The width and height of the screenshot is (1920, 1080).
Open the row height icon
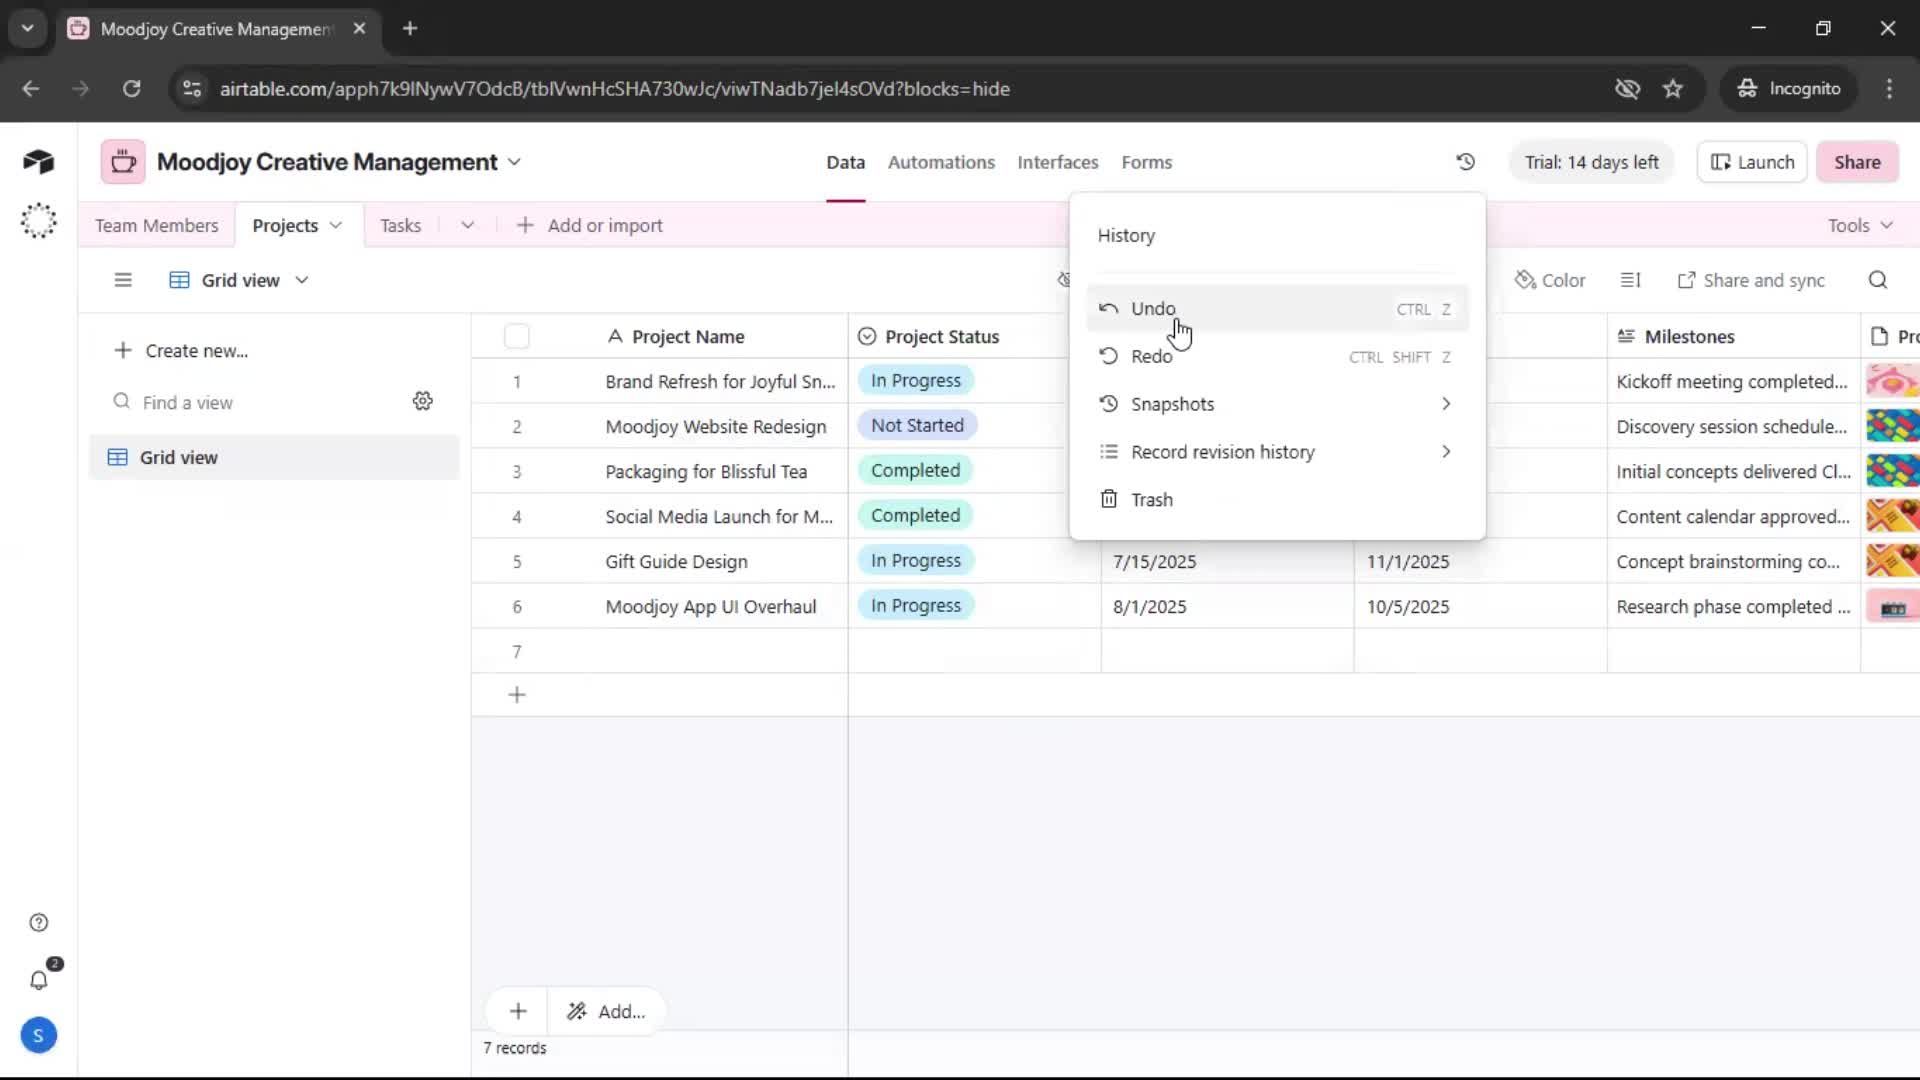click(x=1631, y=280)
